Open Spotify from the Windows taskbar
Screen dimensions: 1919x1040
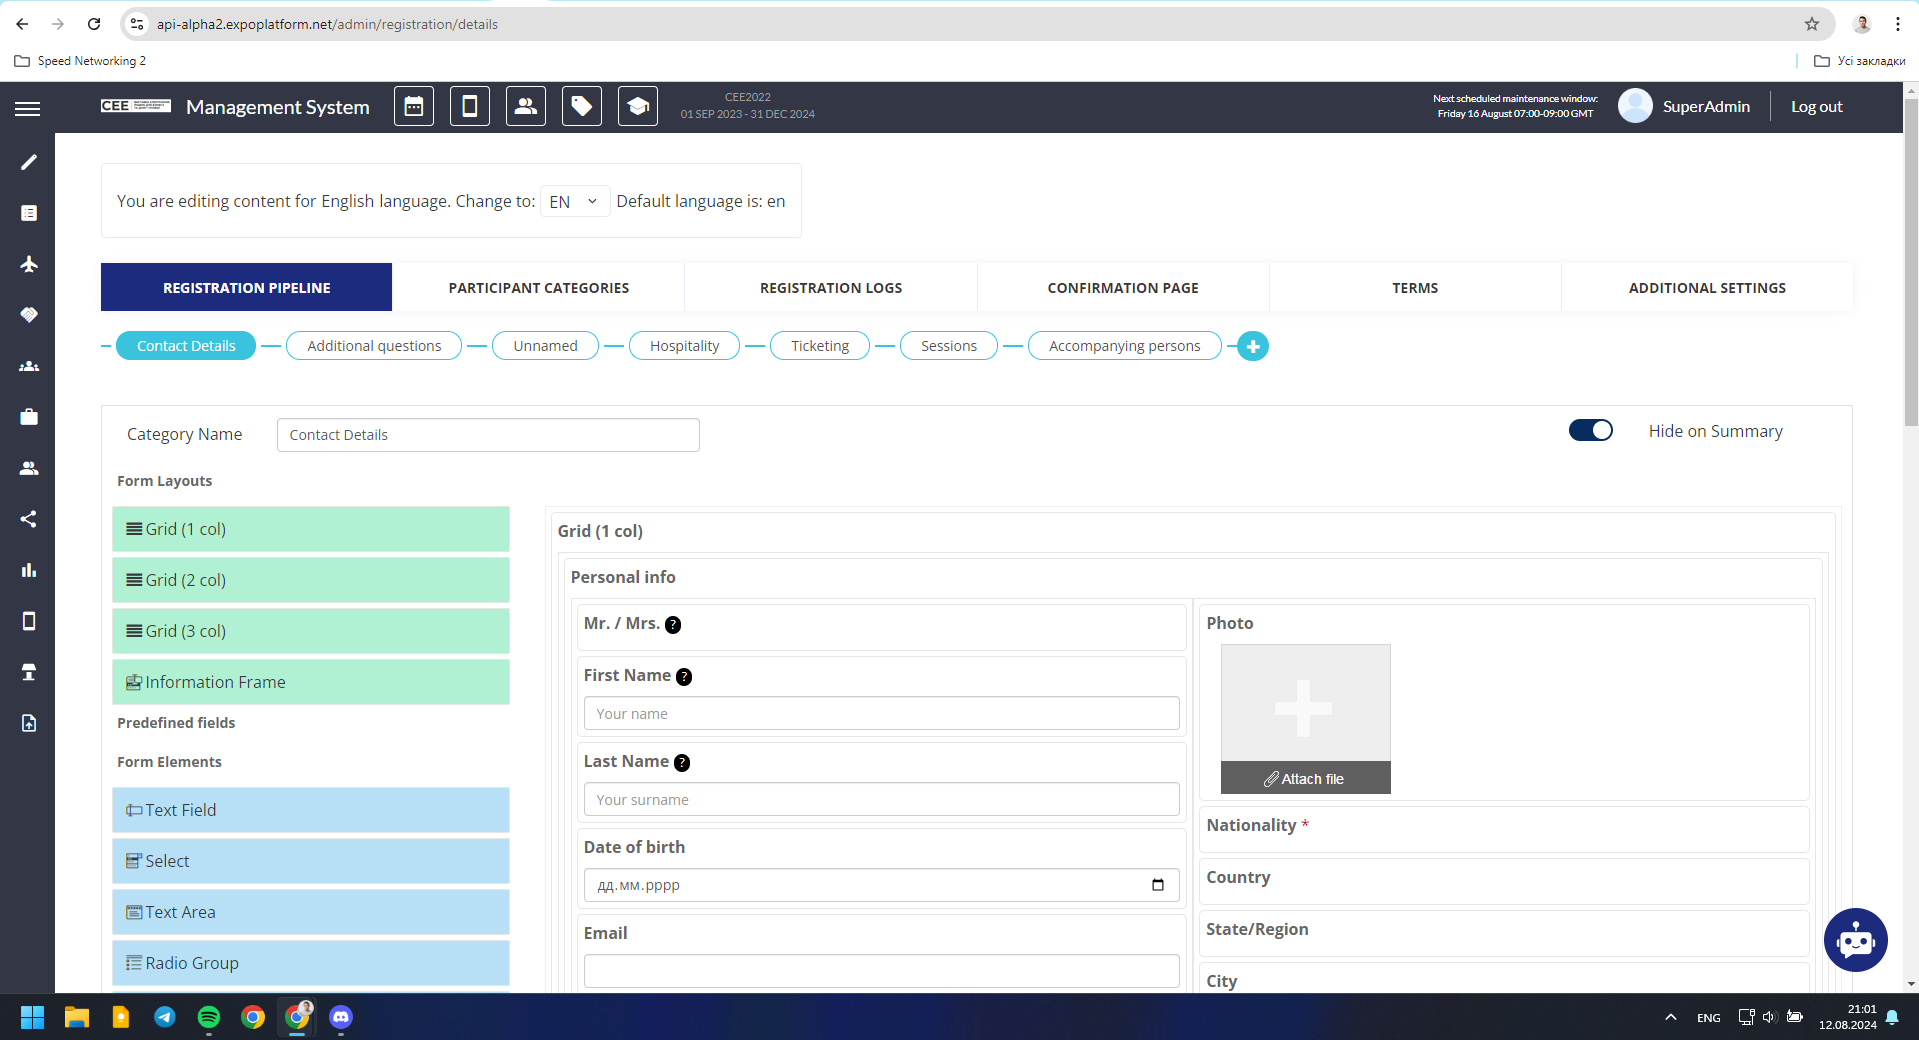[x=209, y=1017]
